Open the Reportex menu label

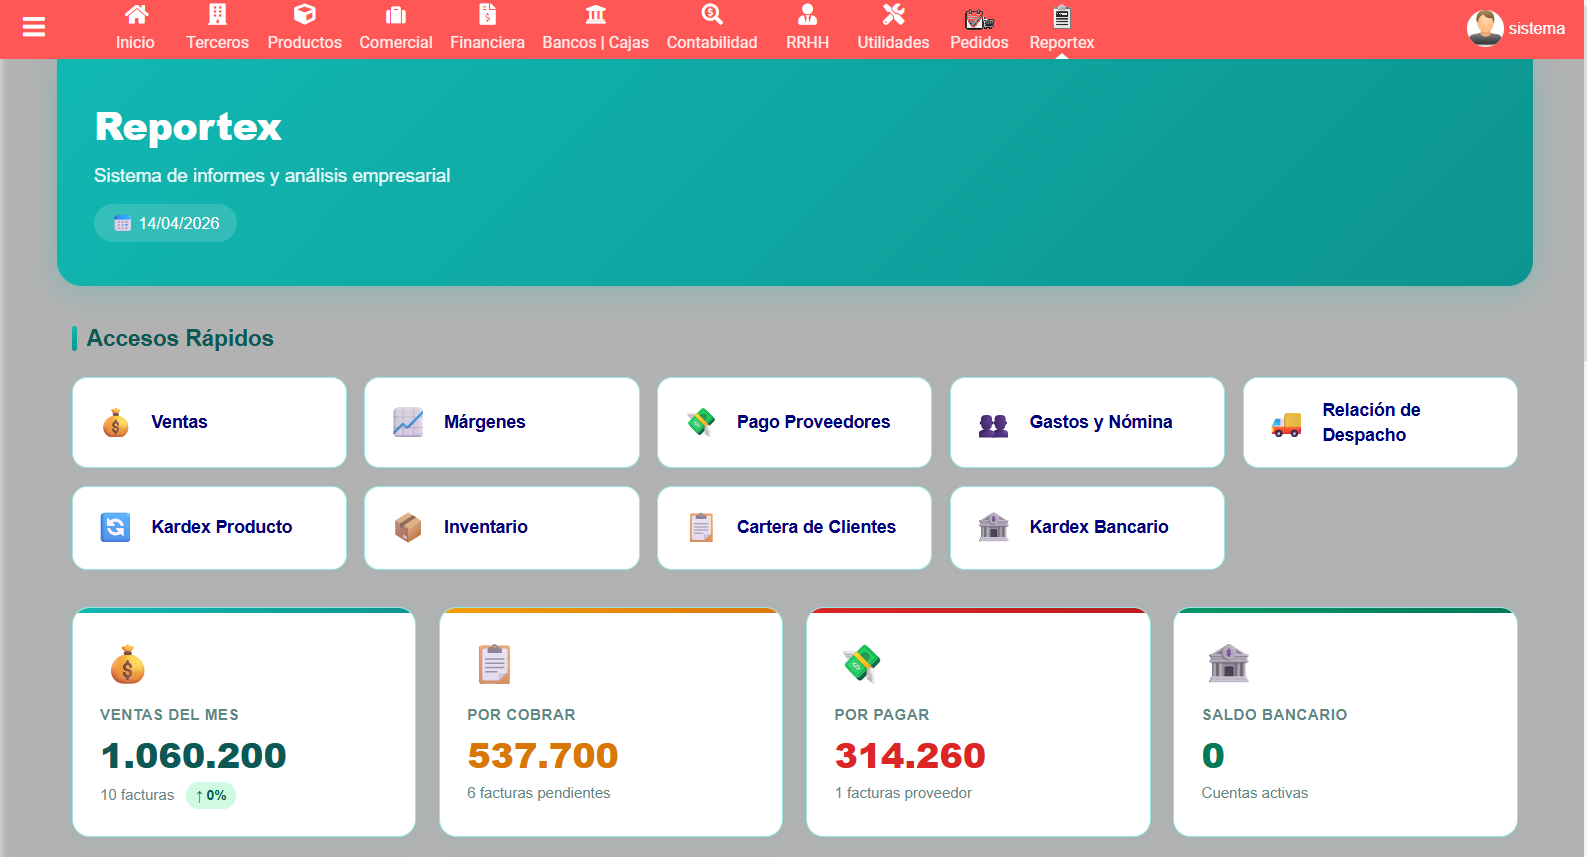click(1062, 43)
